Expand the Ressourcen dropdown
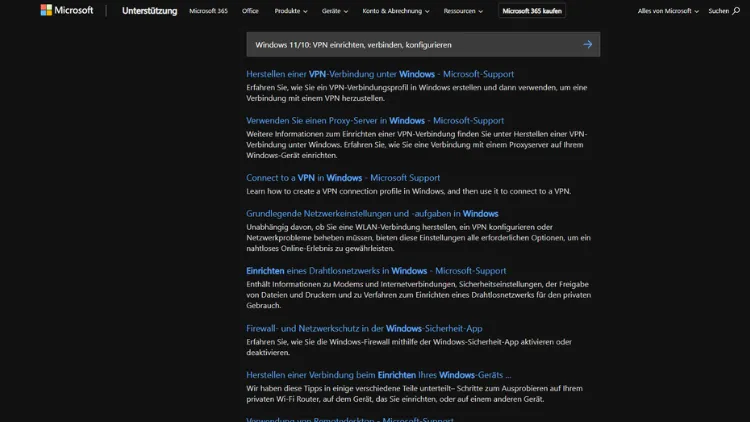The image size is (750, 422). [x=463, y=11]
